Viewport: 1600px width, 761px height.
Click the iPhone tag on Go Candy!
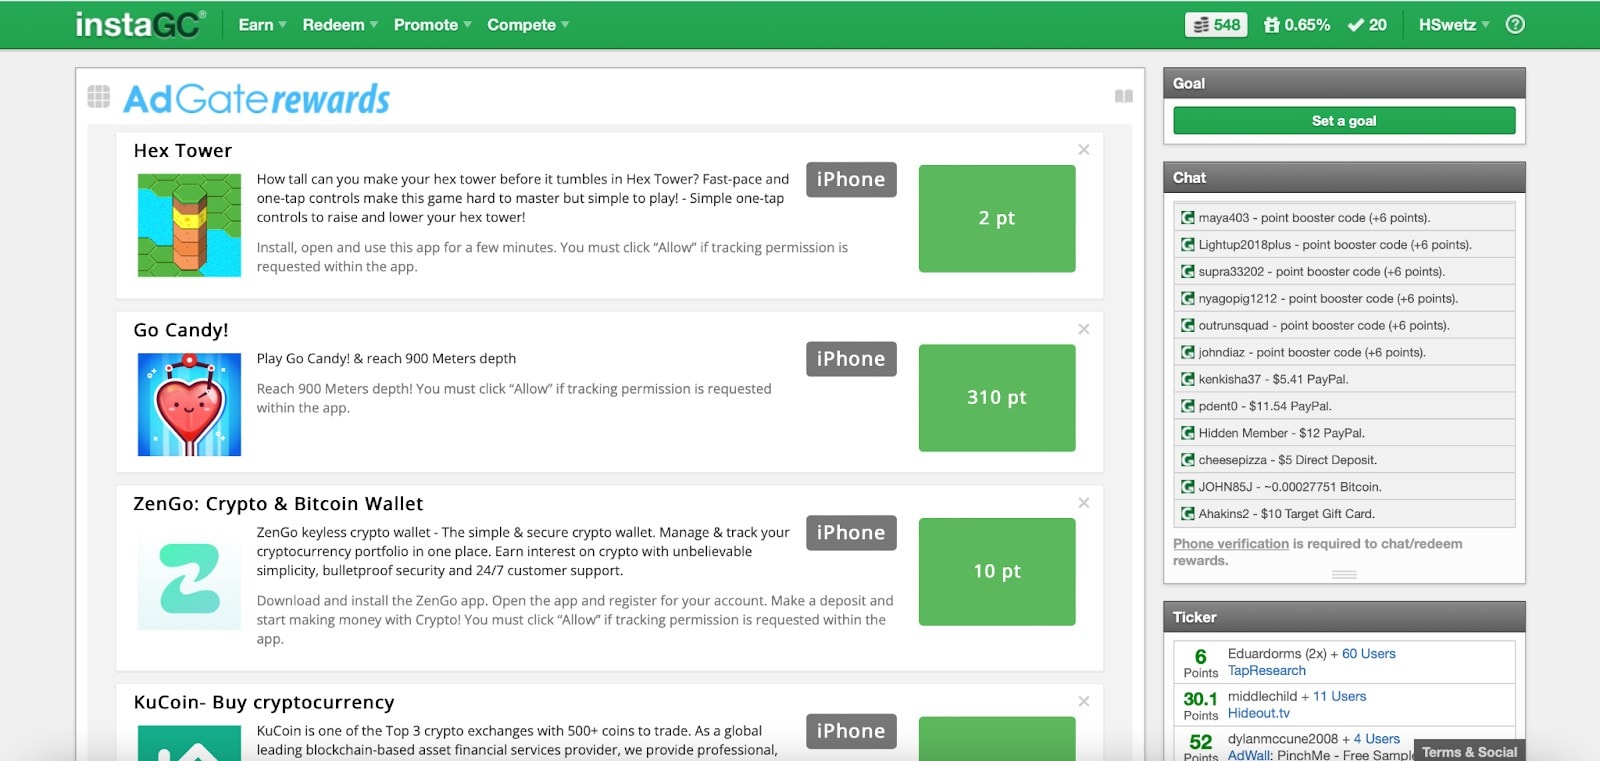[x=851, y=359]
